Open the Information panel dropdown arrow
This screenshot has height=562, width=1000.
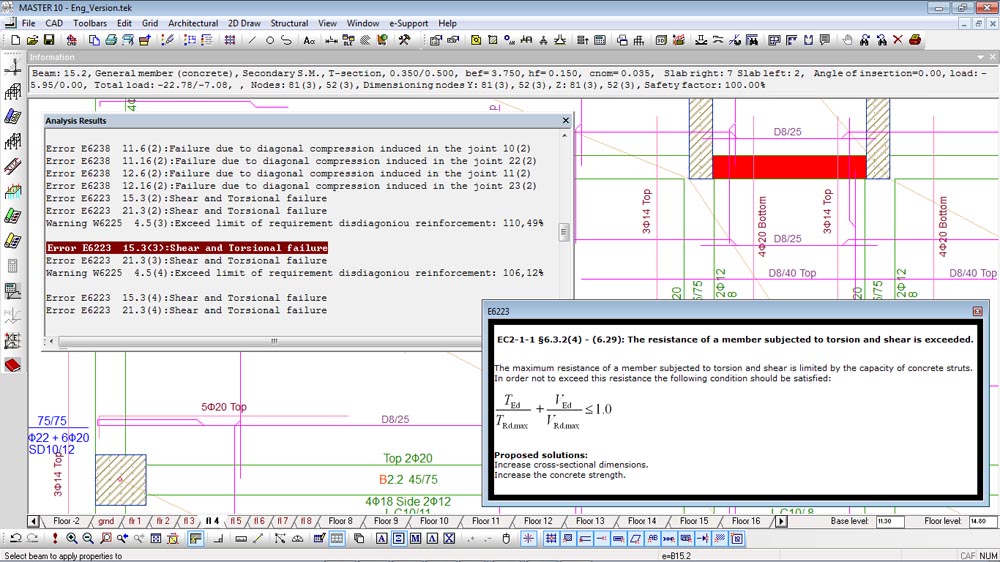point(980,57)
